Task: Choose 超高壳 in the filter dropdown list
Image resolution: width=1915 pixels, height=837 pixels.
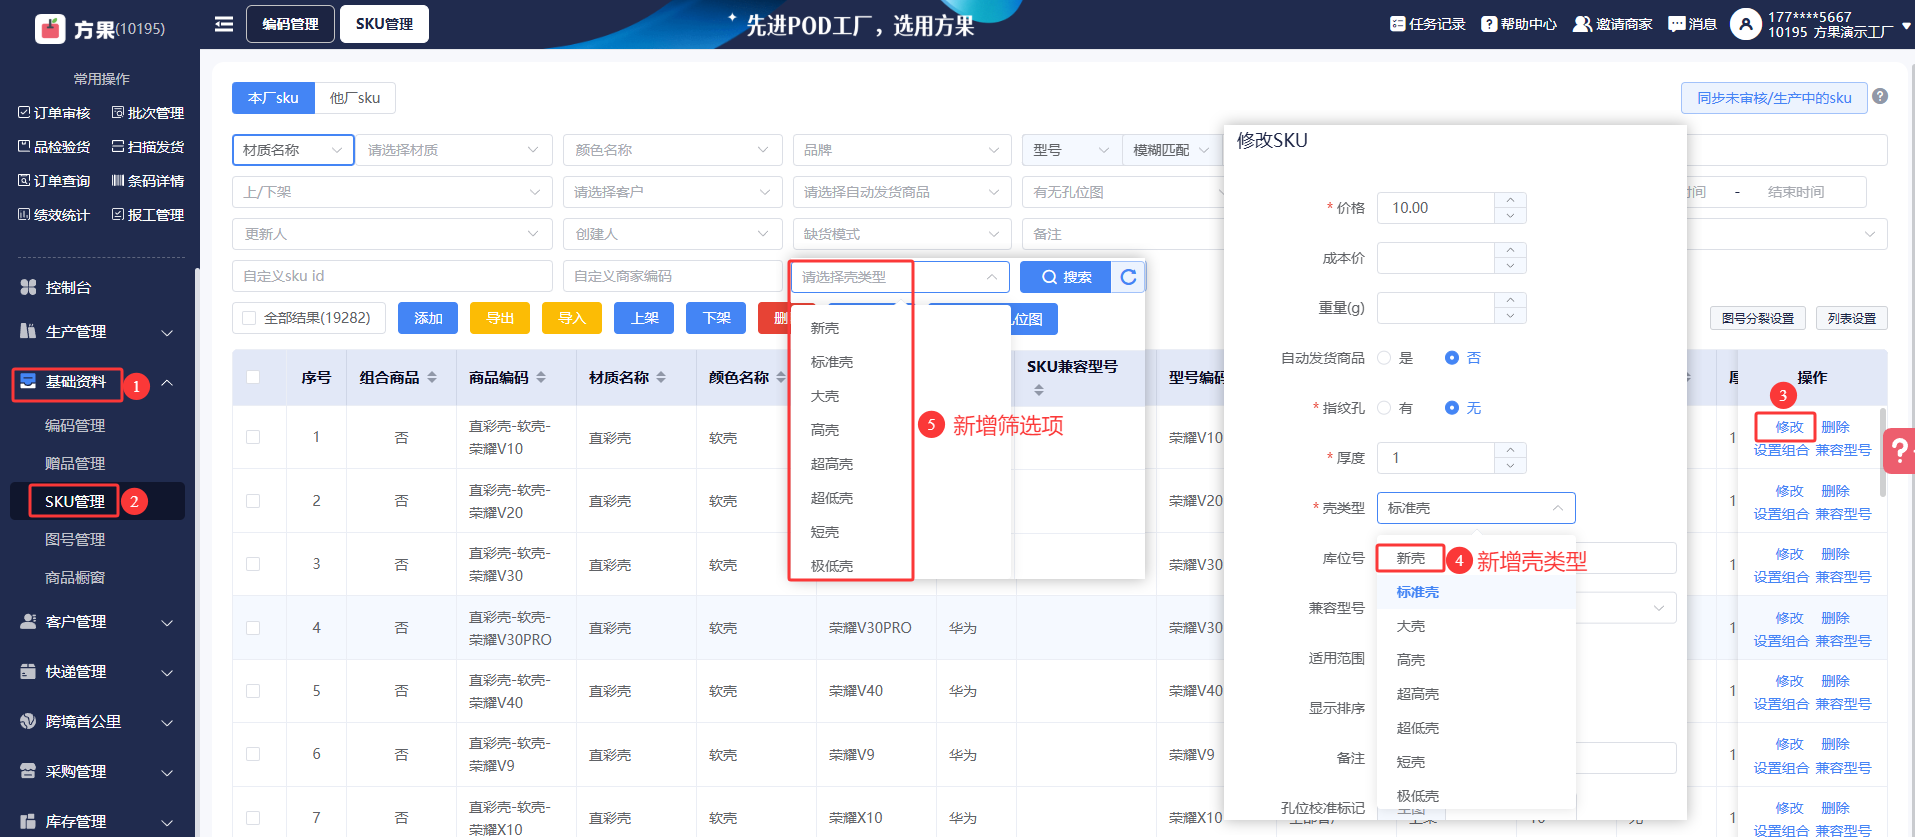Action: [x=832, y=464]
